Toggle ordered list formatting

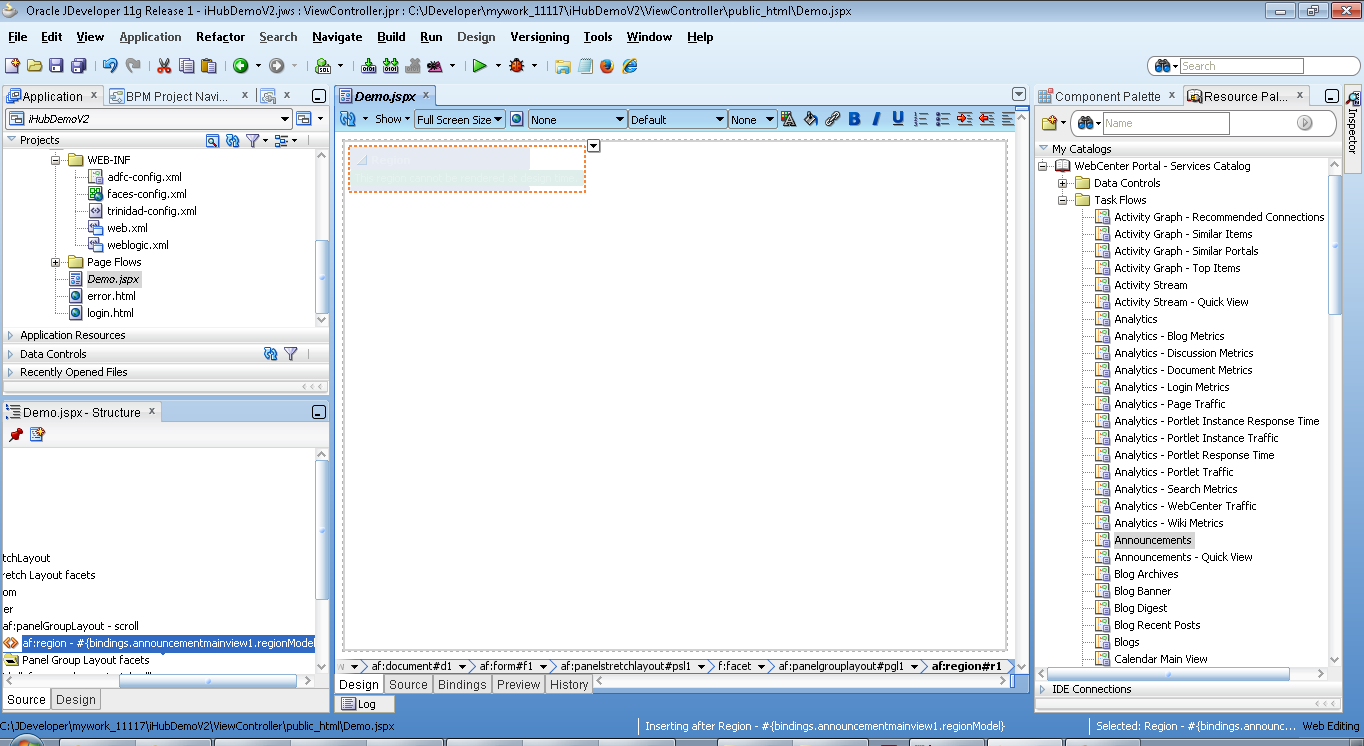pos(921,119)
